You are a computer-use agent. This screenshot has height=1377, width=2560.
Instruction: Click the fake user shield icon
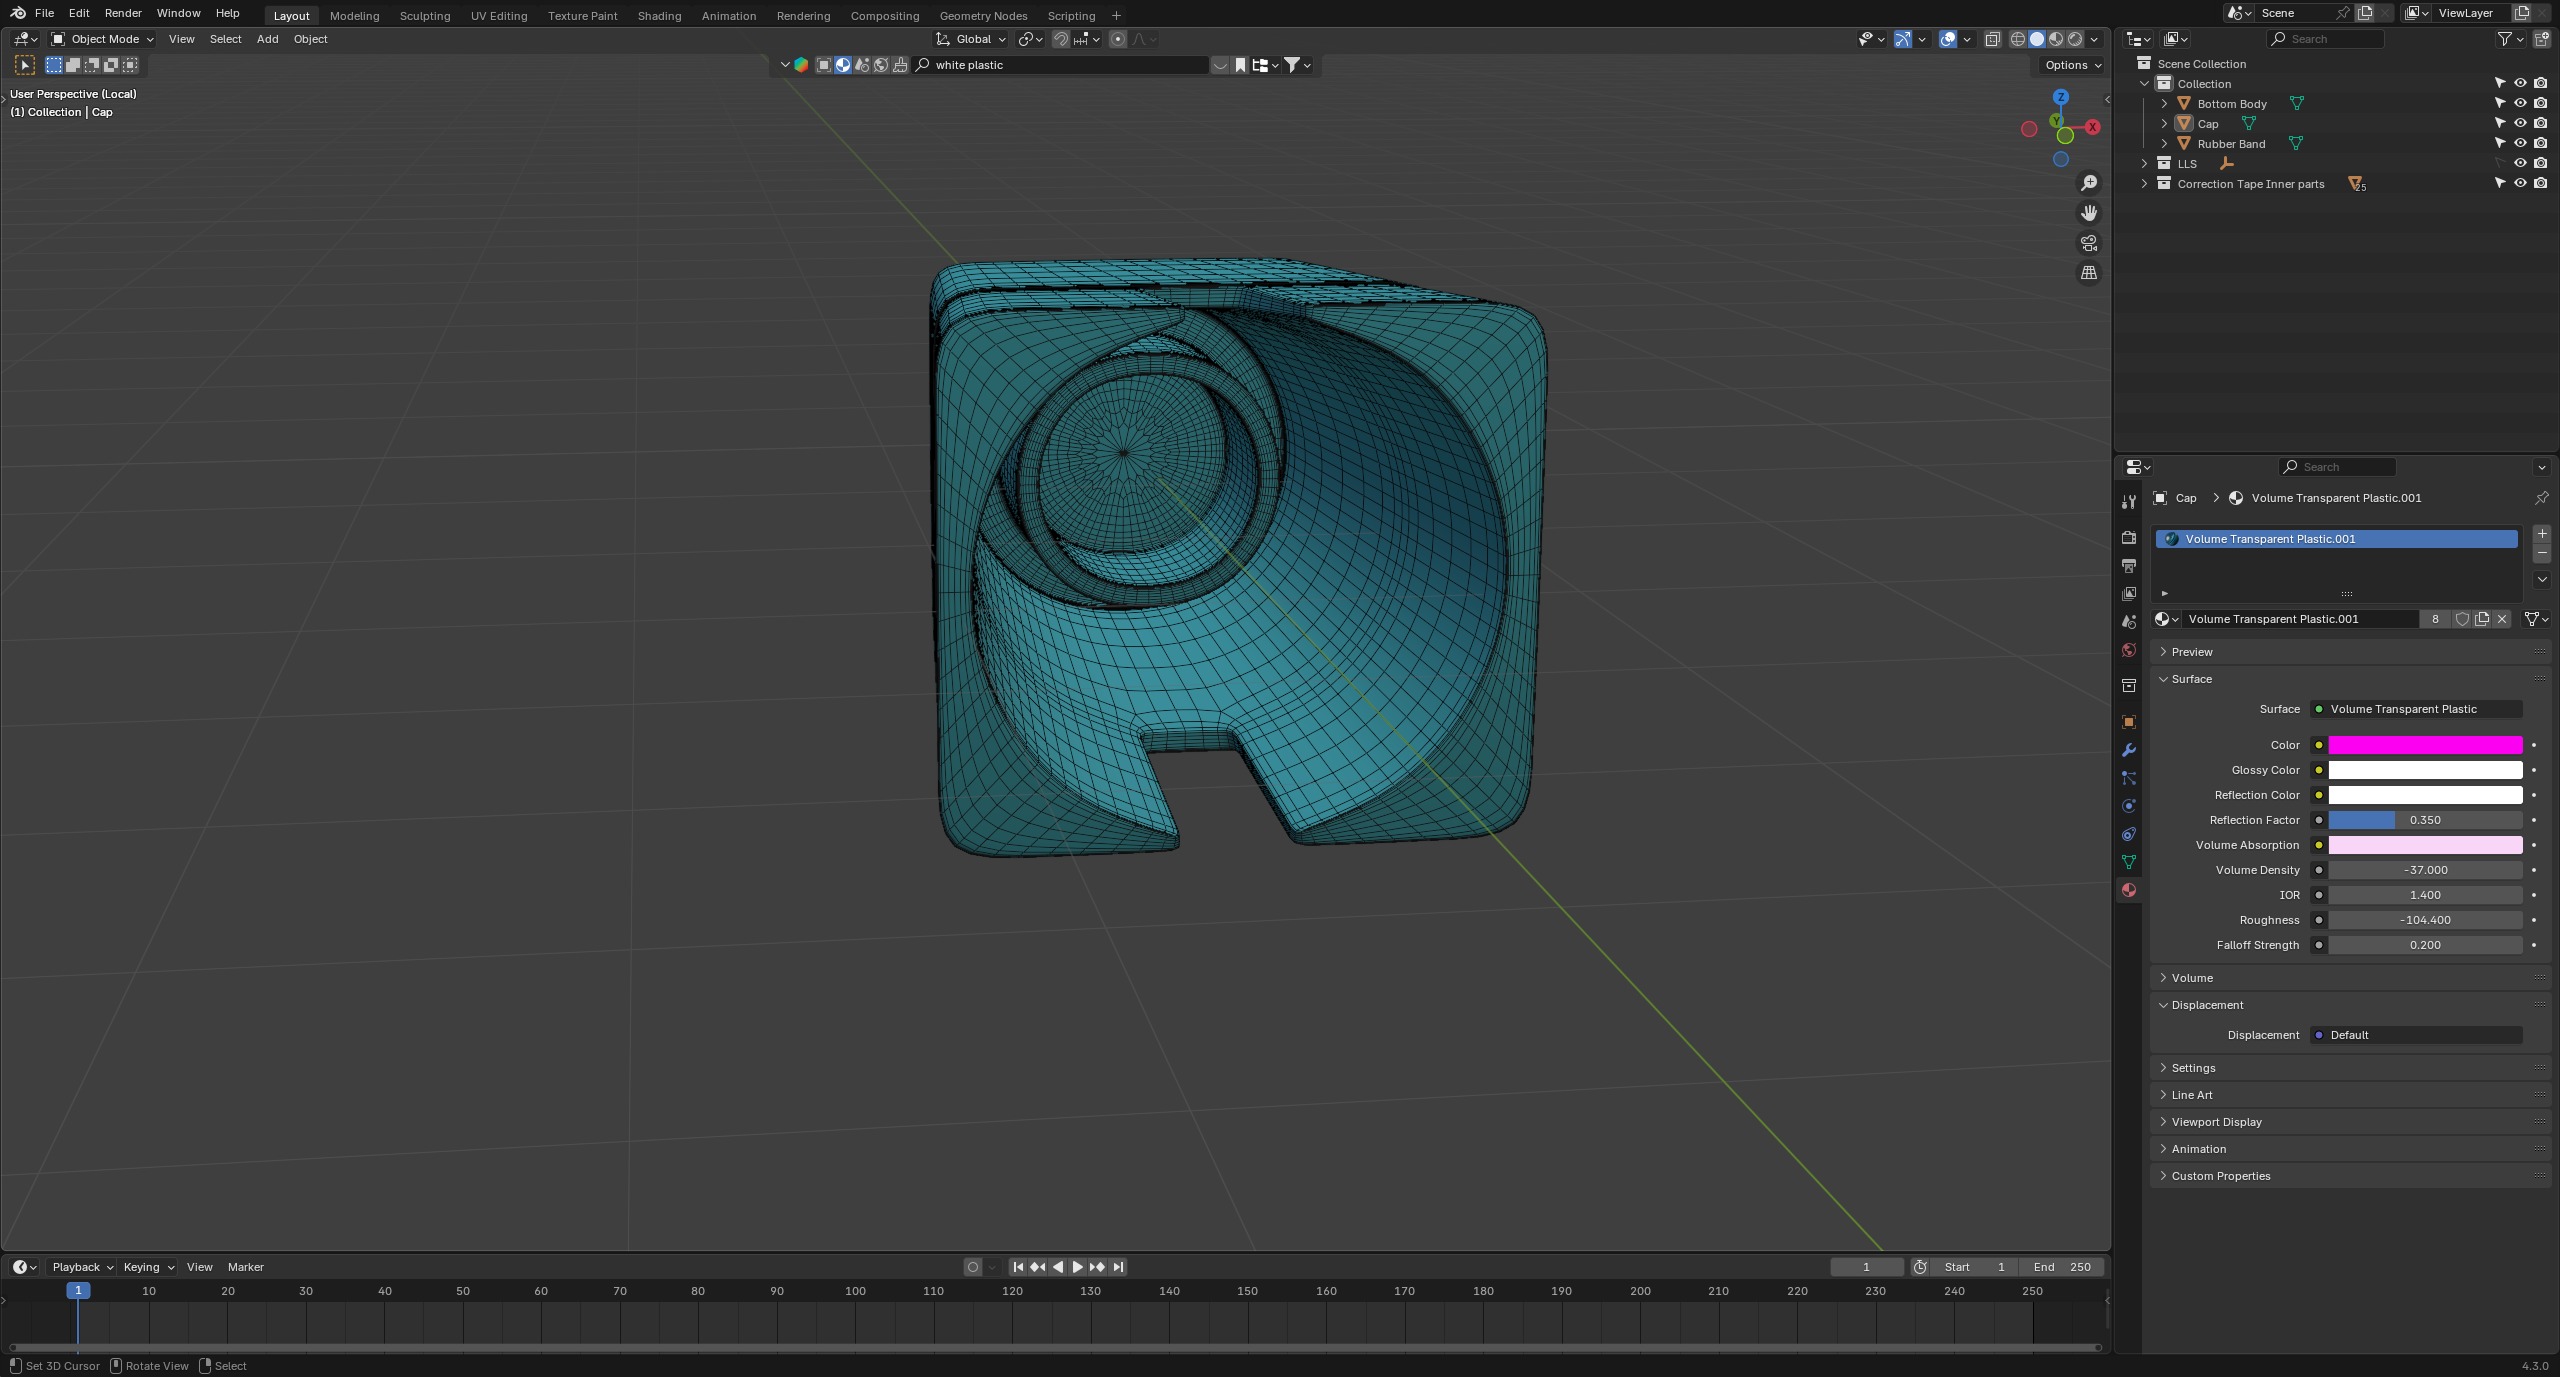pos(2462,619)
